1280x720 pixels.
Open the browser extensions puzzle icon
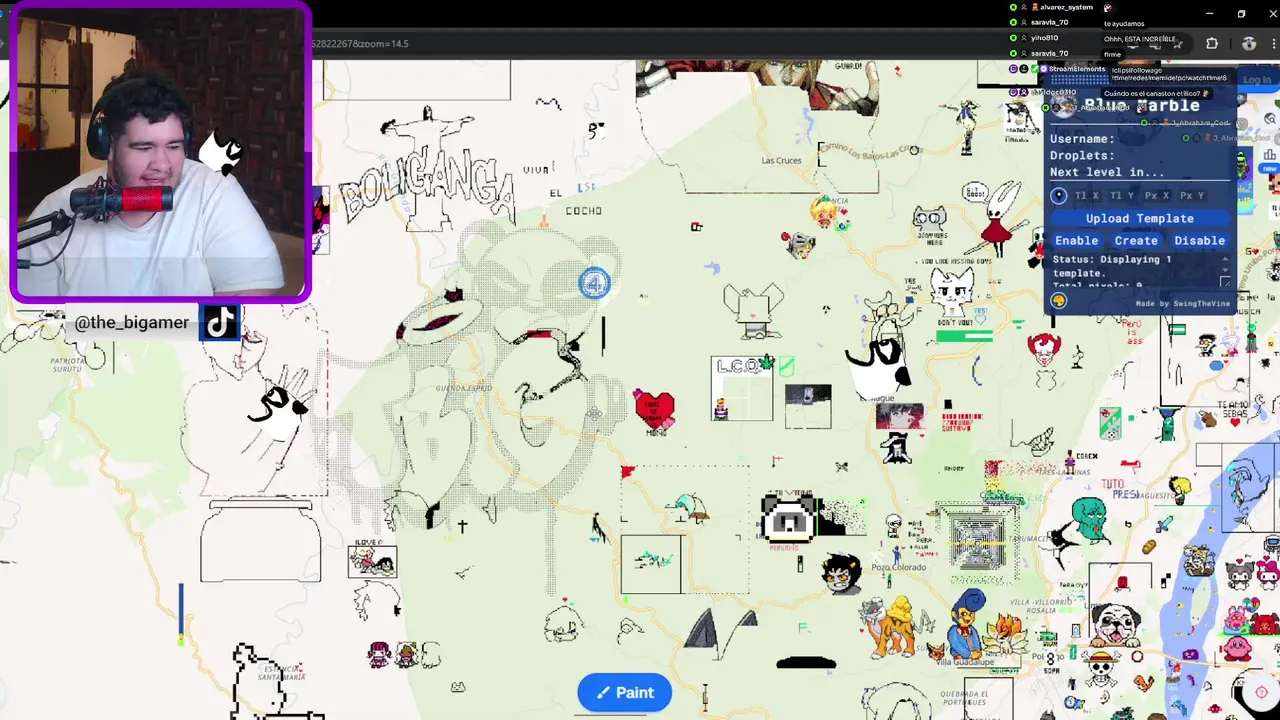pyautogui.click(x=1212, y=43)
